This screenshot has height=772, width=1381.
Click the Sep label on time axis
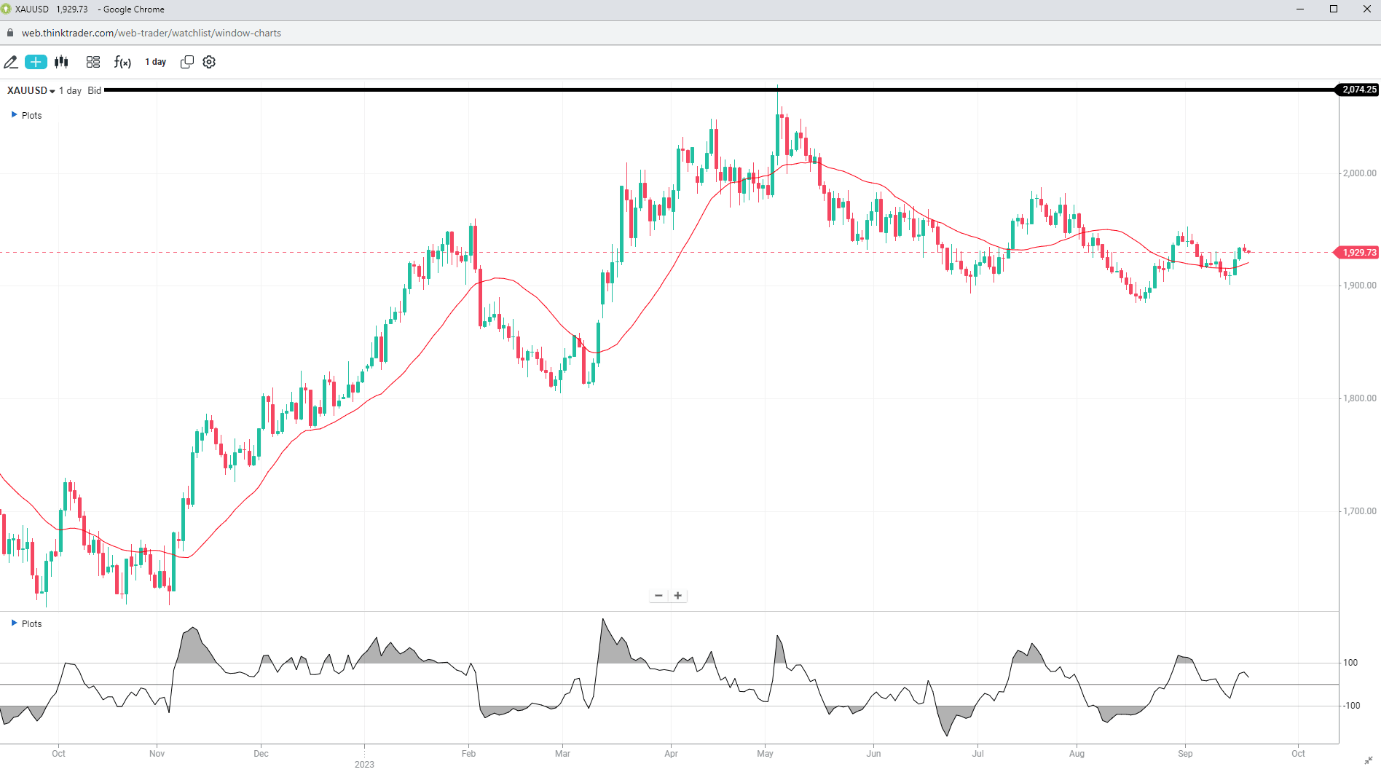coord(1185,753)
